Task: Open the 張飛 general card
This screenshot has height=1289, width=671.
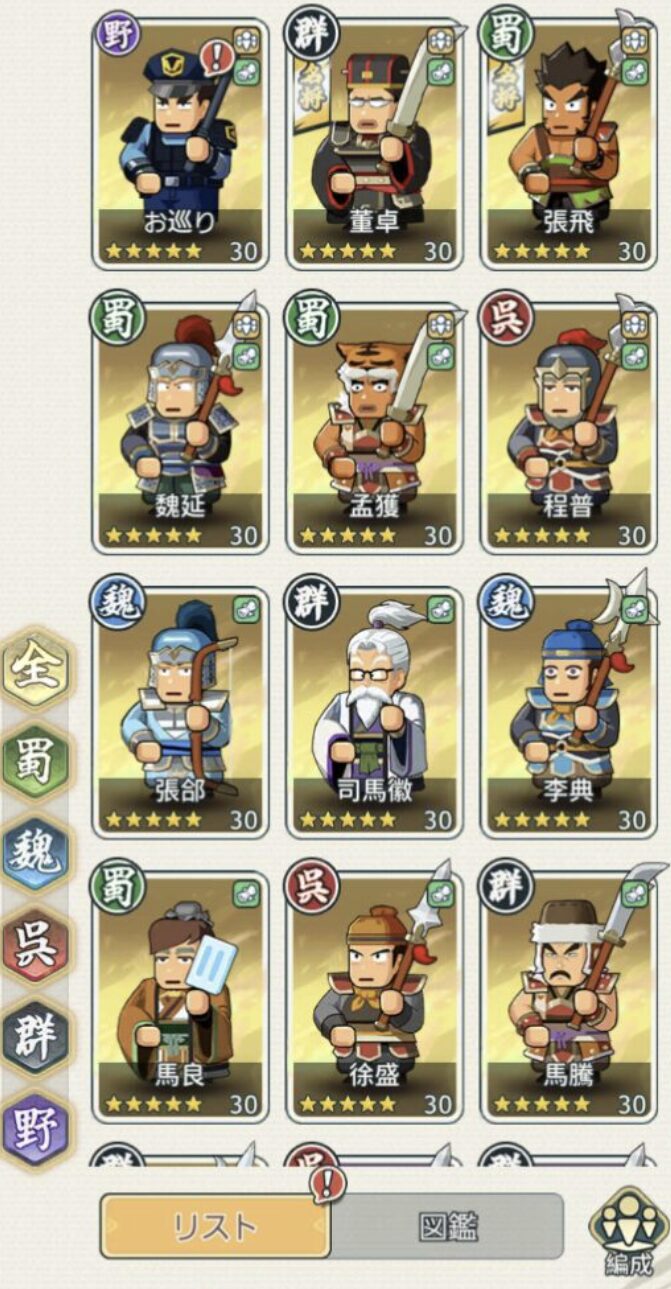Action: 568,144
